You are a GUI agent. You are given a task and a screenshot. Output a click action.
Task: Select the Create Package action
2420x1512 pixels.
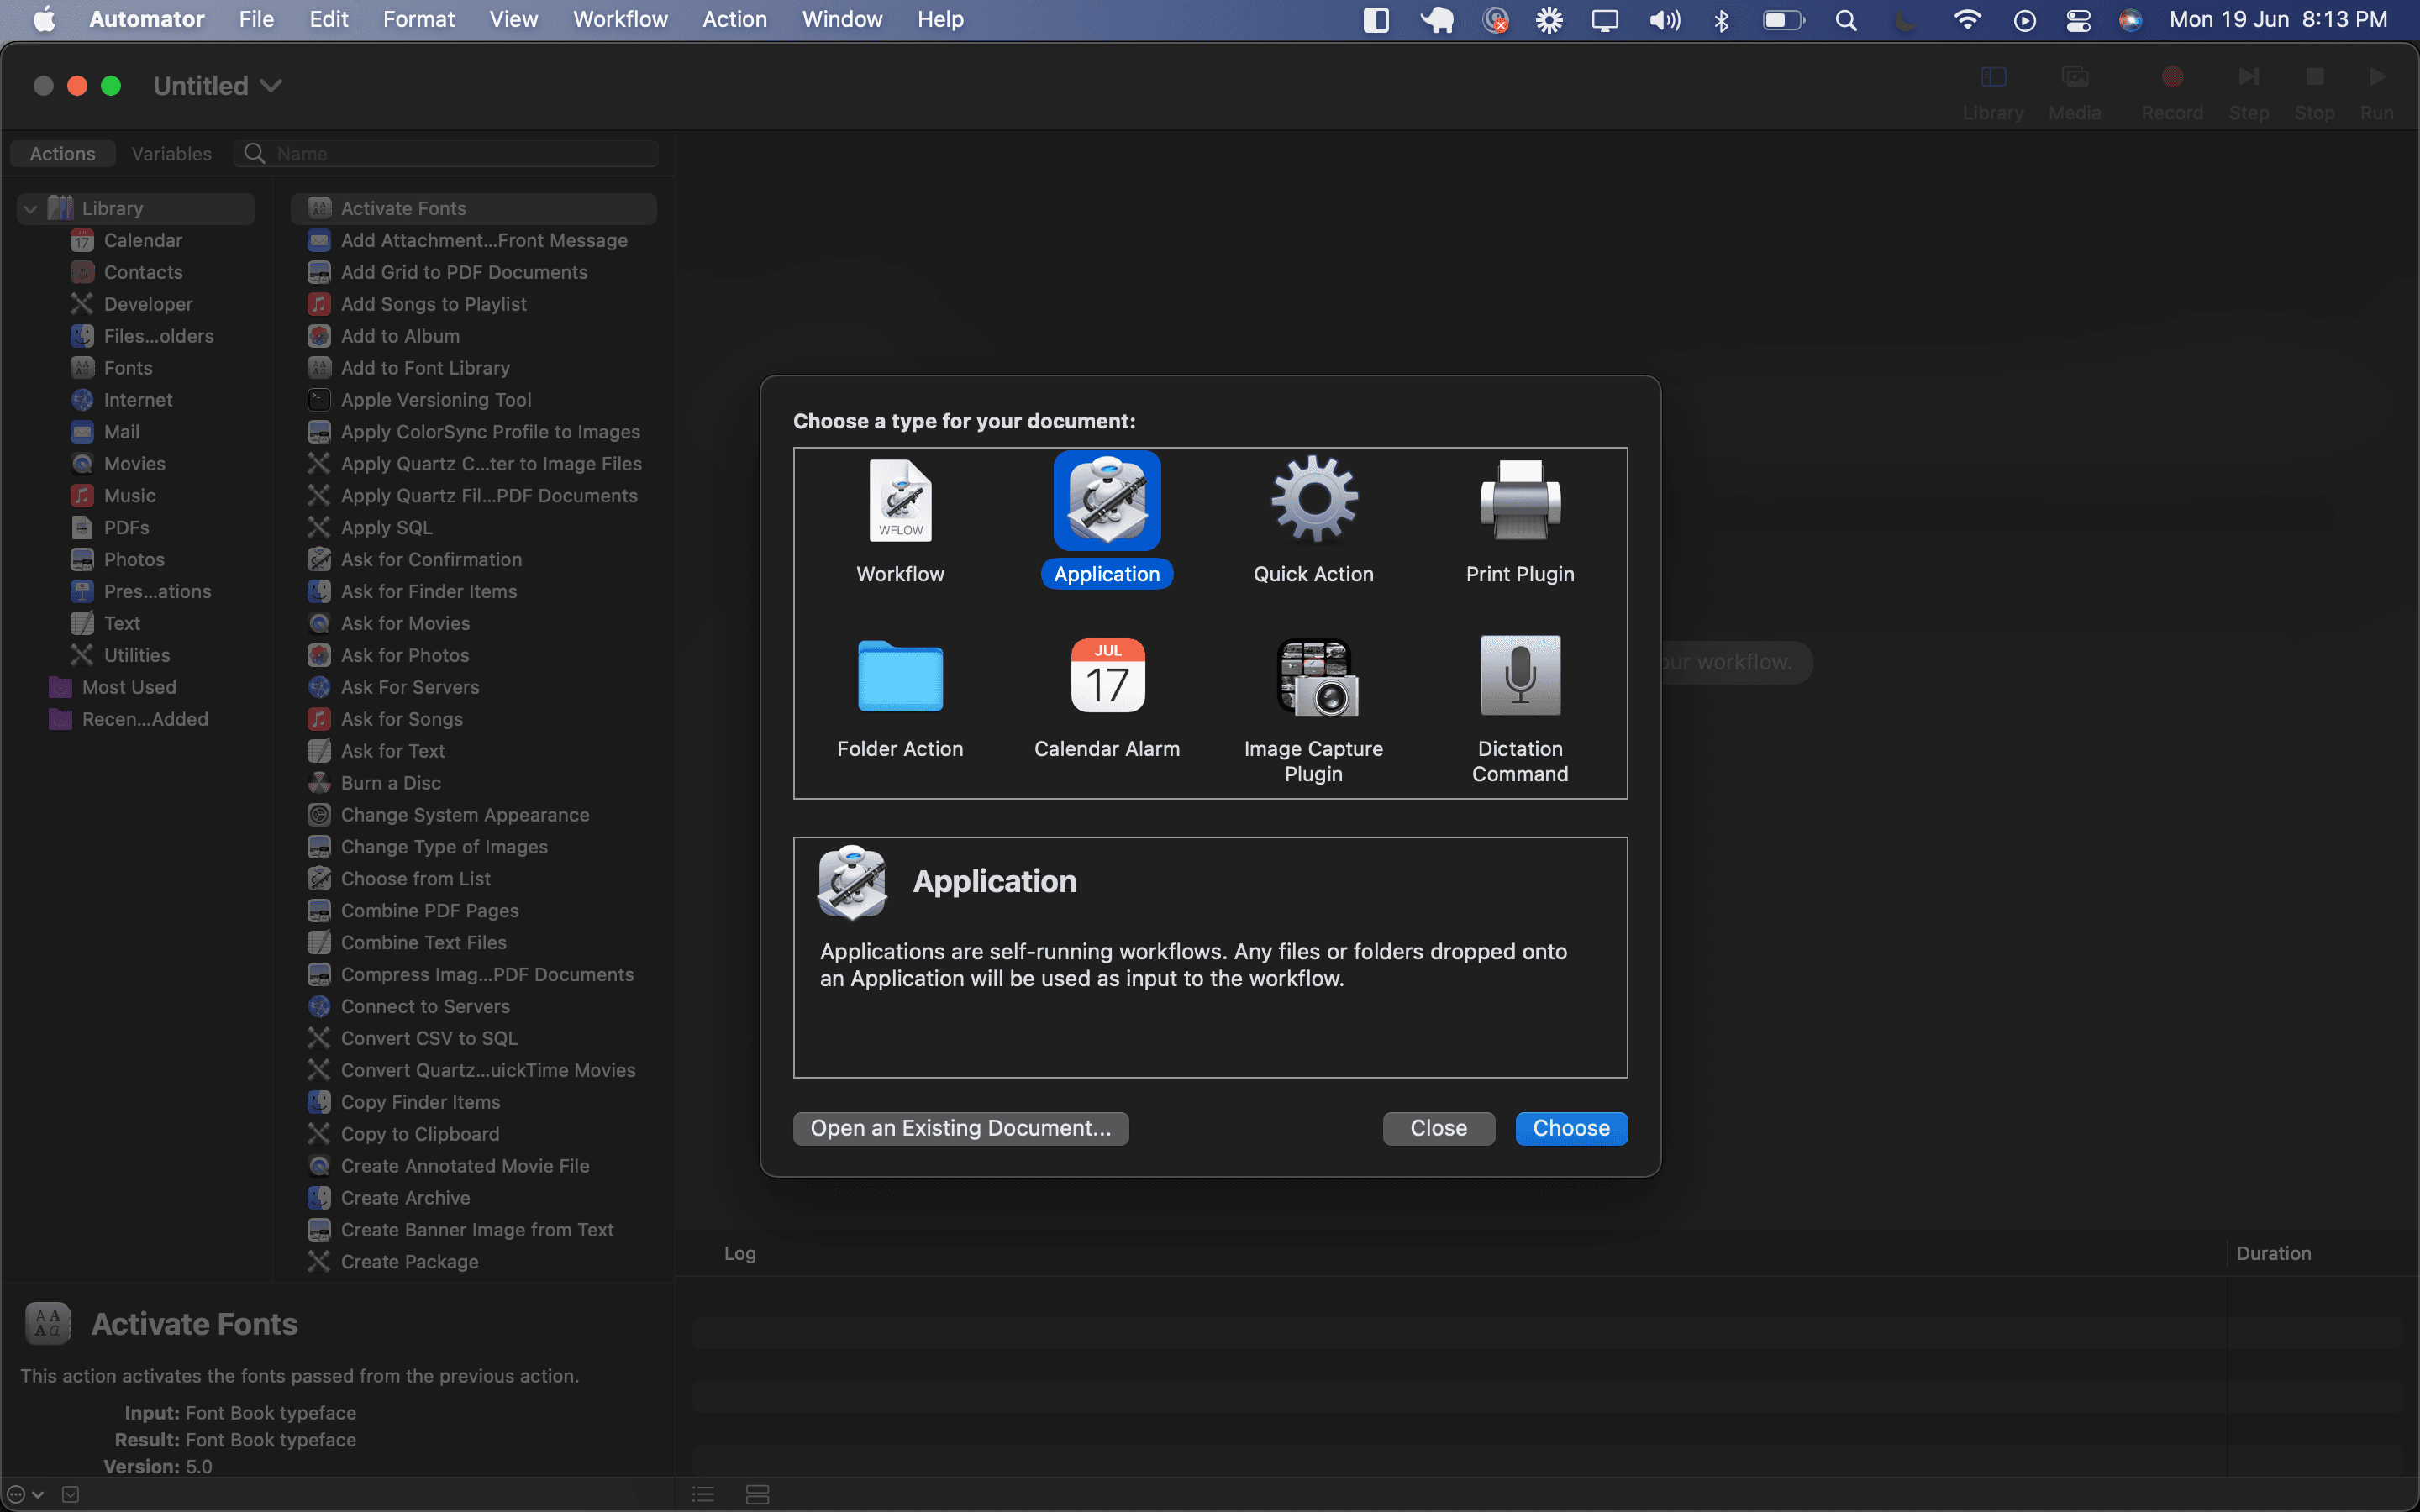[x=474, y=1262]
